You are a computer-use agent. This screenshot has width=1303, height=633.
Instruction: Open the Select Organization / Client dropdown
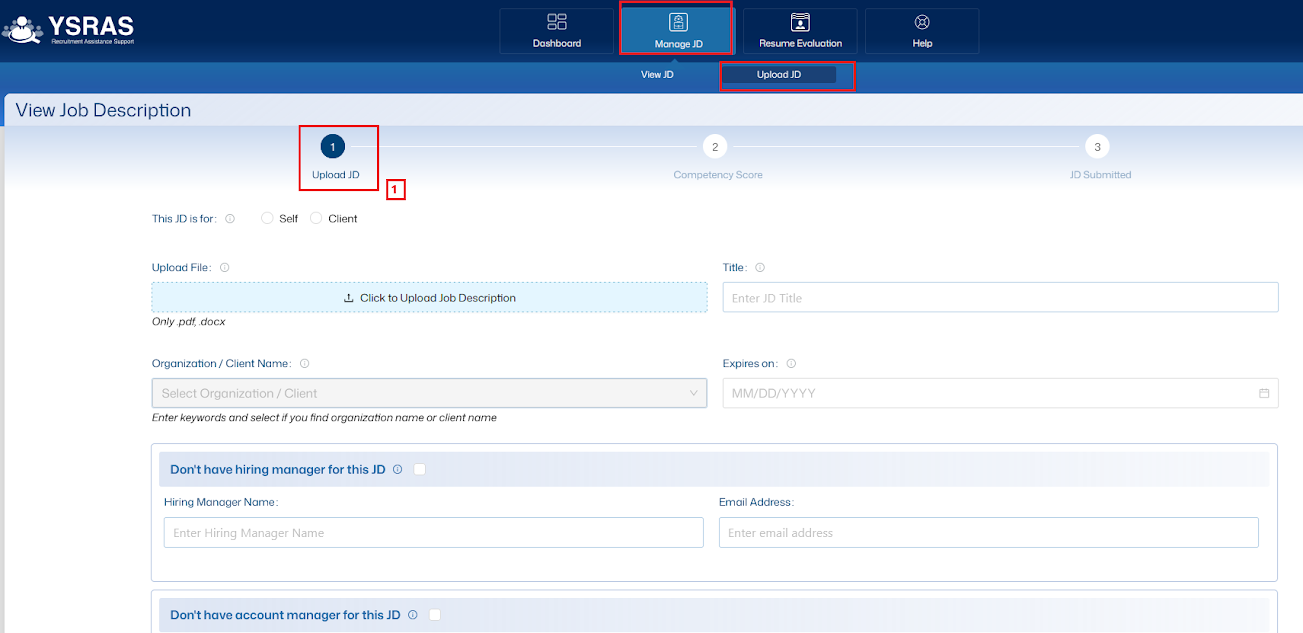point(428,393)
